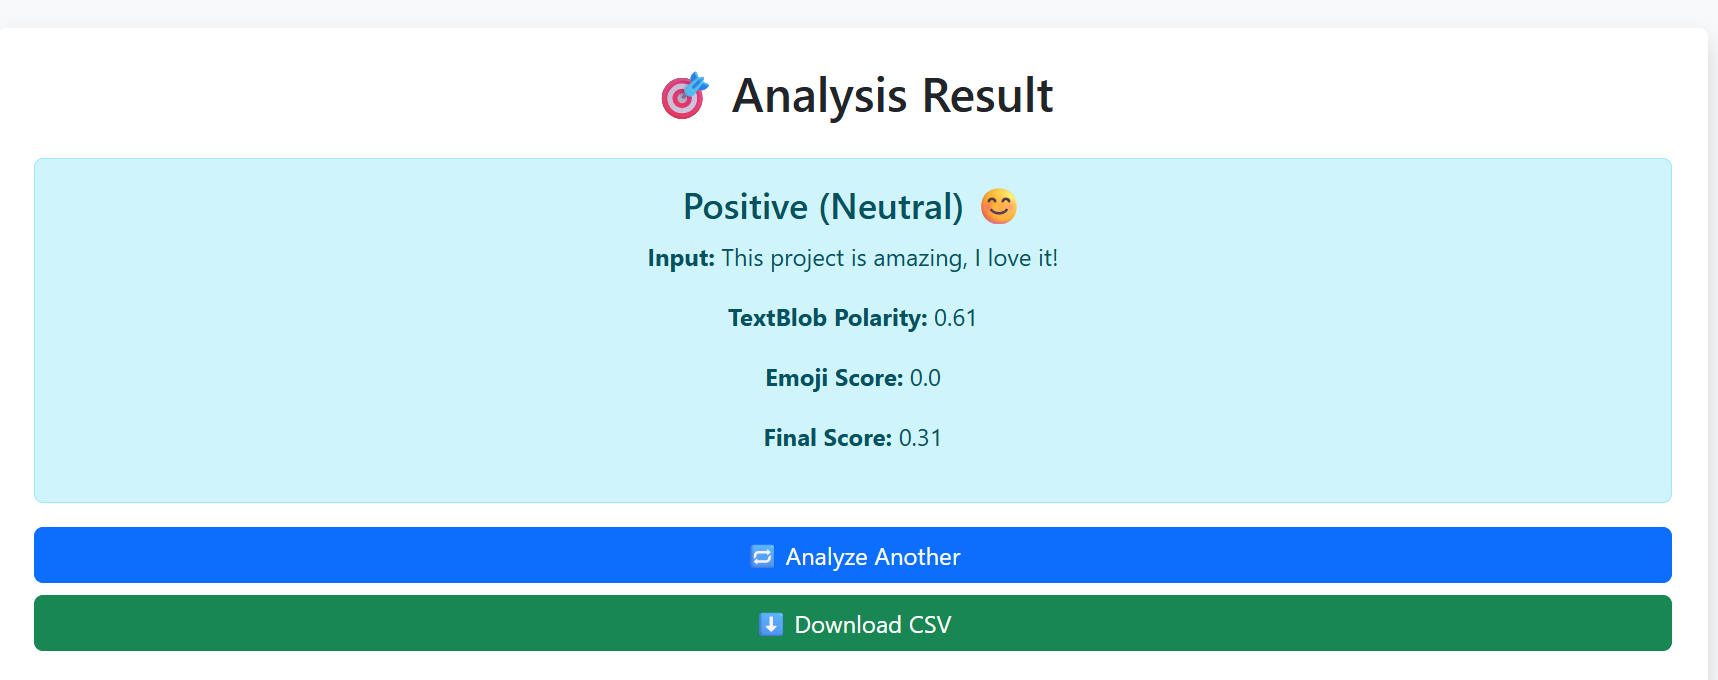Click the TextBlob Polarity value 0.61
Viewport: 1718px width, 680px height.
[955, 318]
